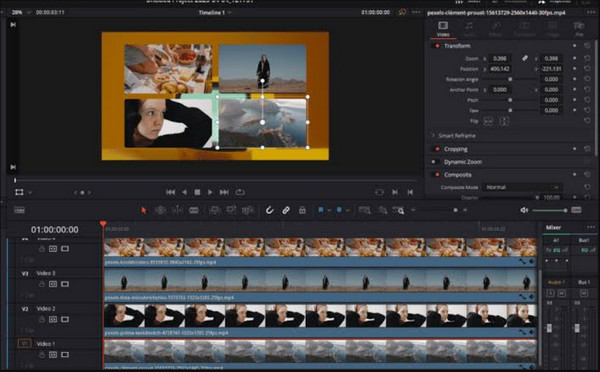Add keyframe for the Position parameter
Screen dimensions: 600x372
pos(574,69)
